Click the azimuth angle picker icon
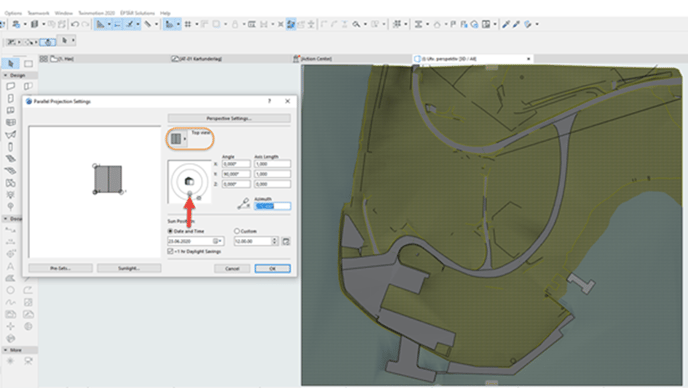Viewport: 688px width, 388px height. pos(244,203)
